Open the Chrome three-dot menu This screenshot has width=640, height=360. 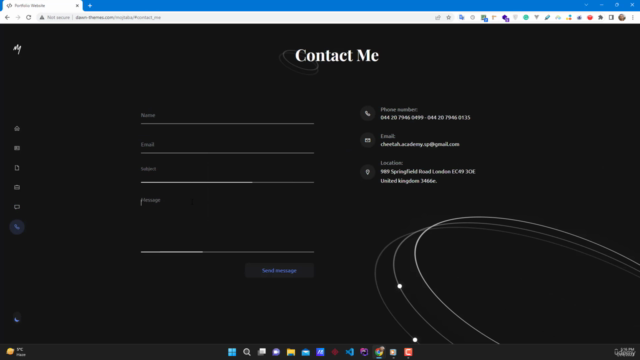click(x=633, y=17)
